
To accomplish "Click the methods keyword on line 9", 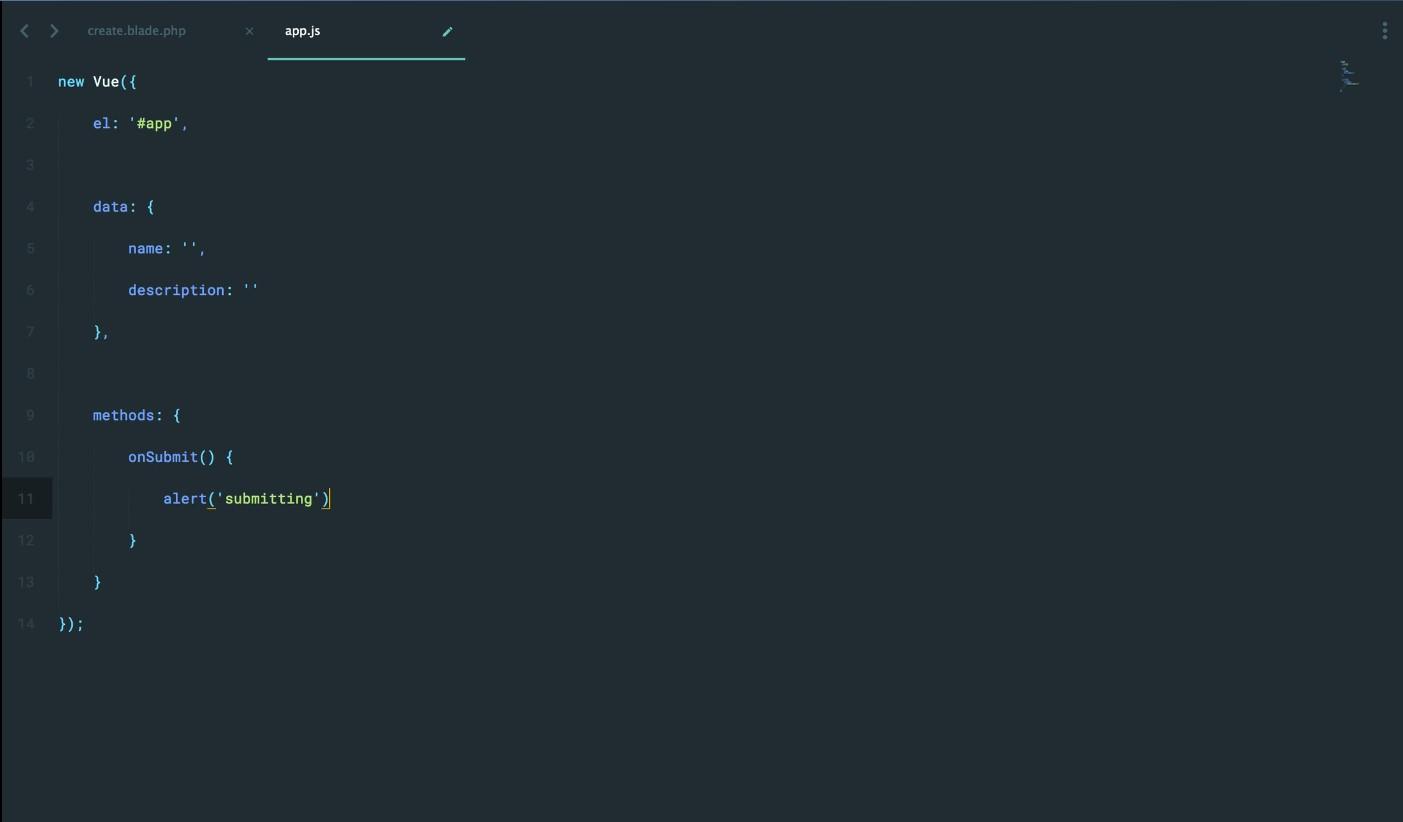I will click(x=124, y=415).
